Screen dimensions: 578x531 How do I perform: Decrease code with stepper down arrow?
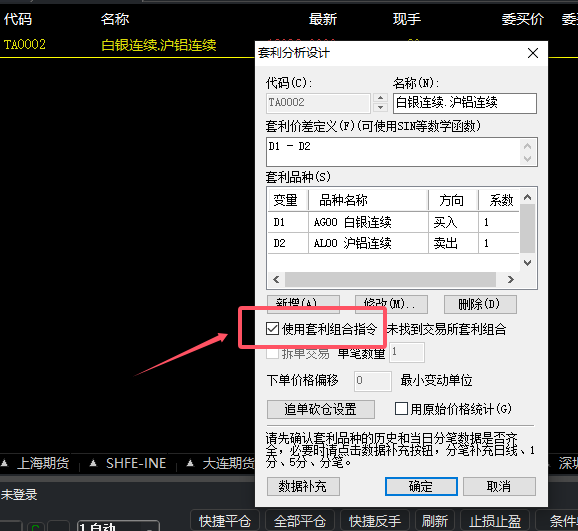(x=380, y=108)
